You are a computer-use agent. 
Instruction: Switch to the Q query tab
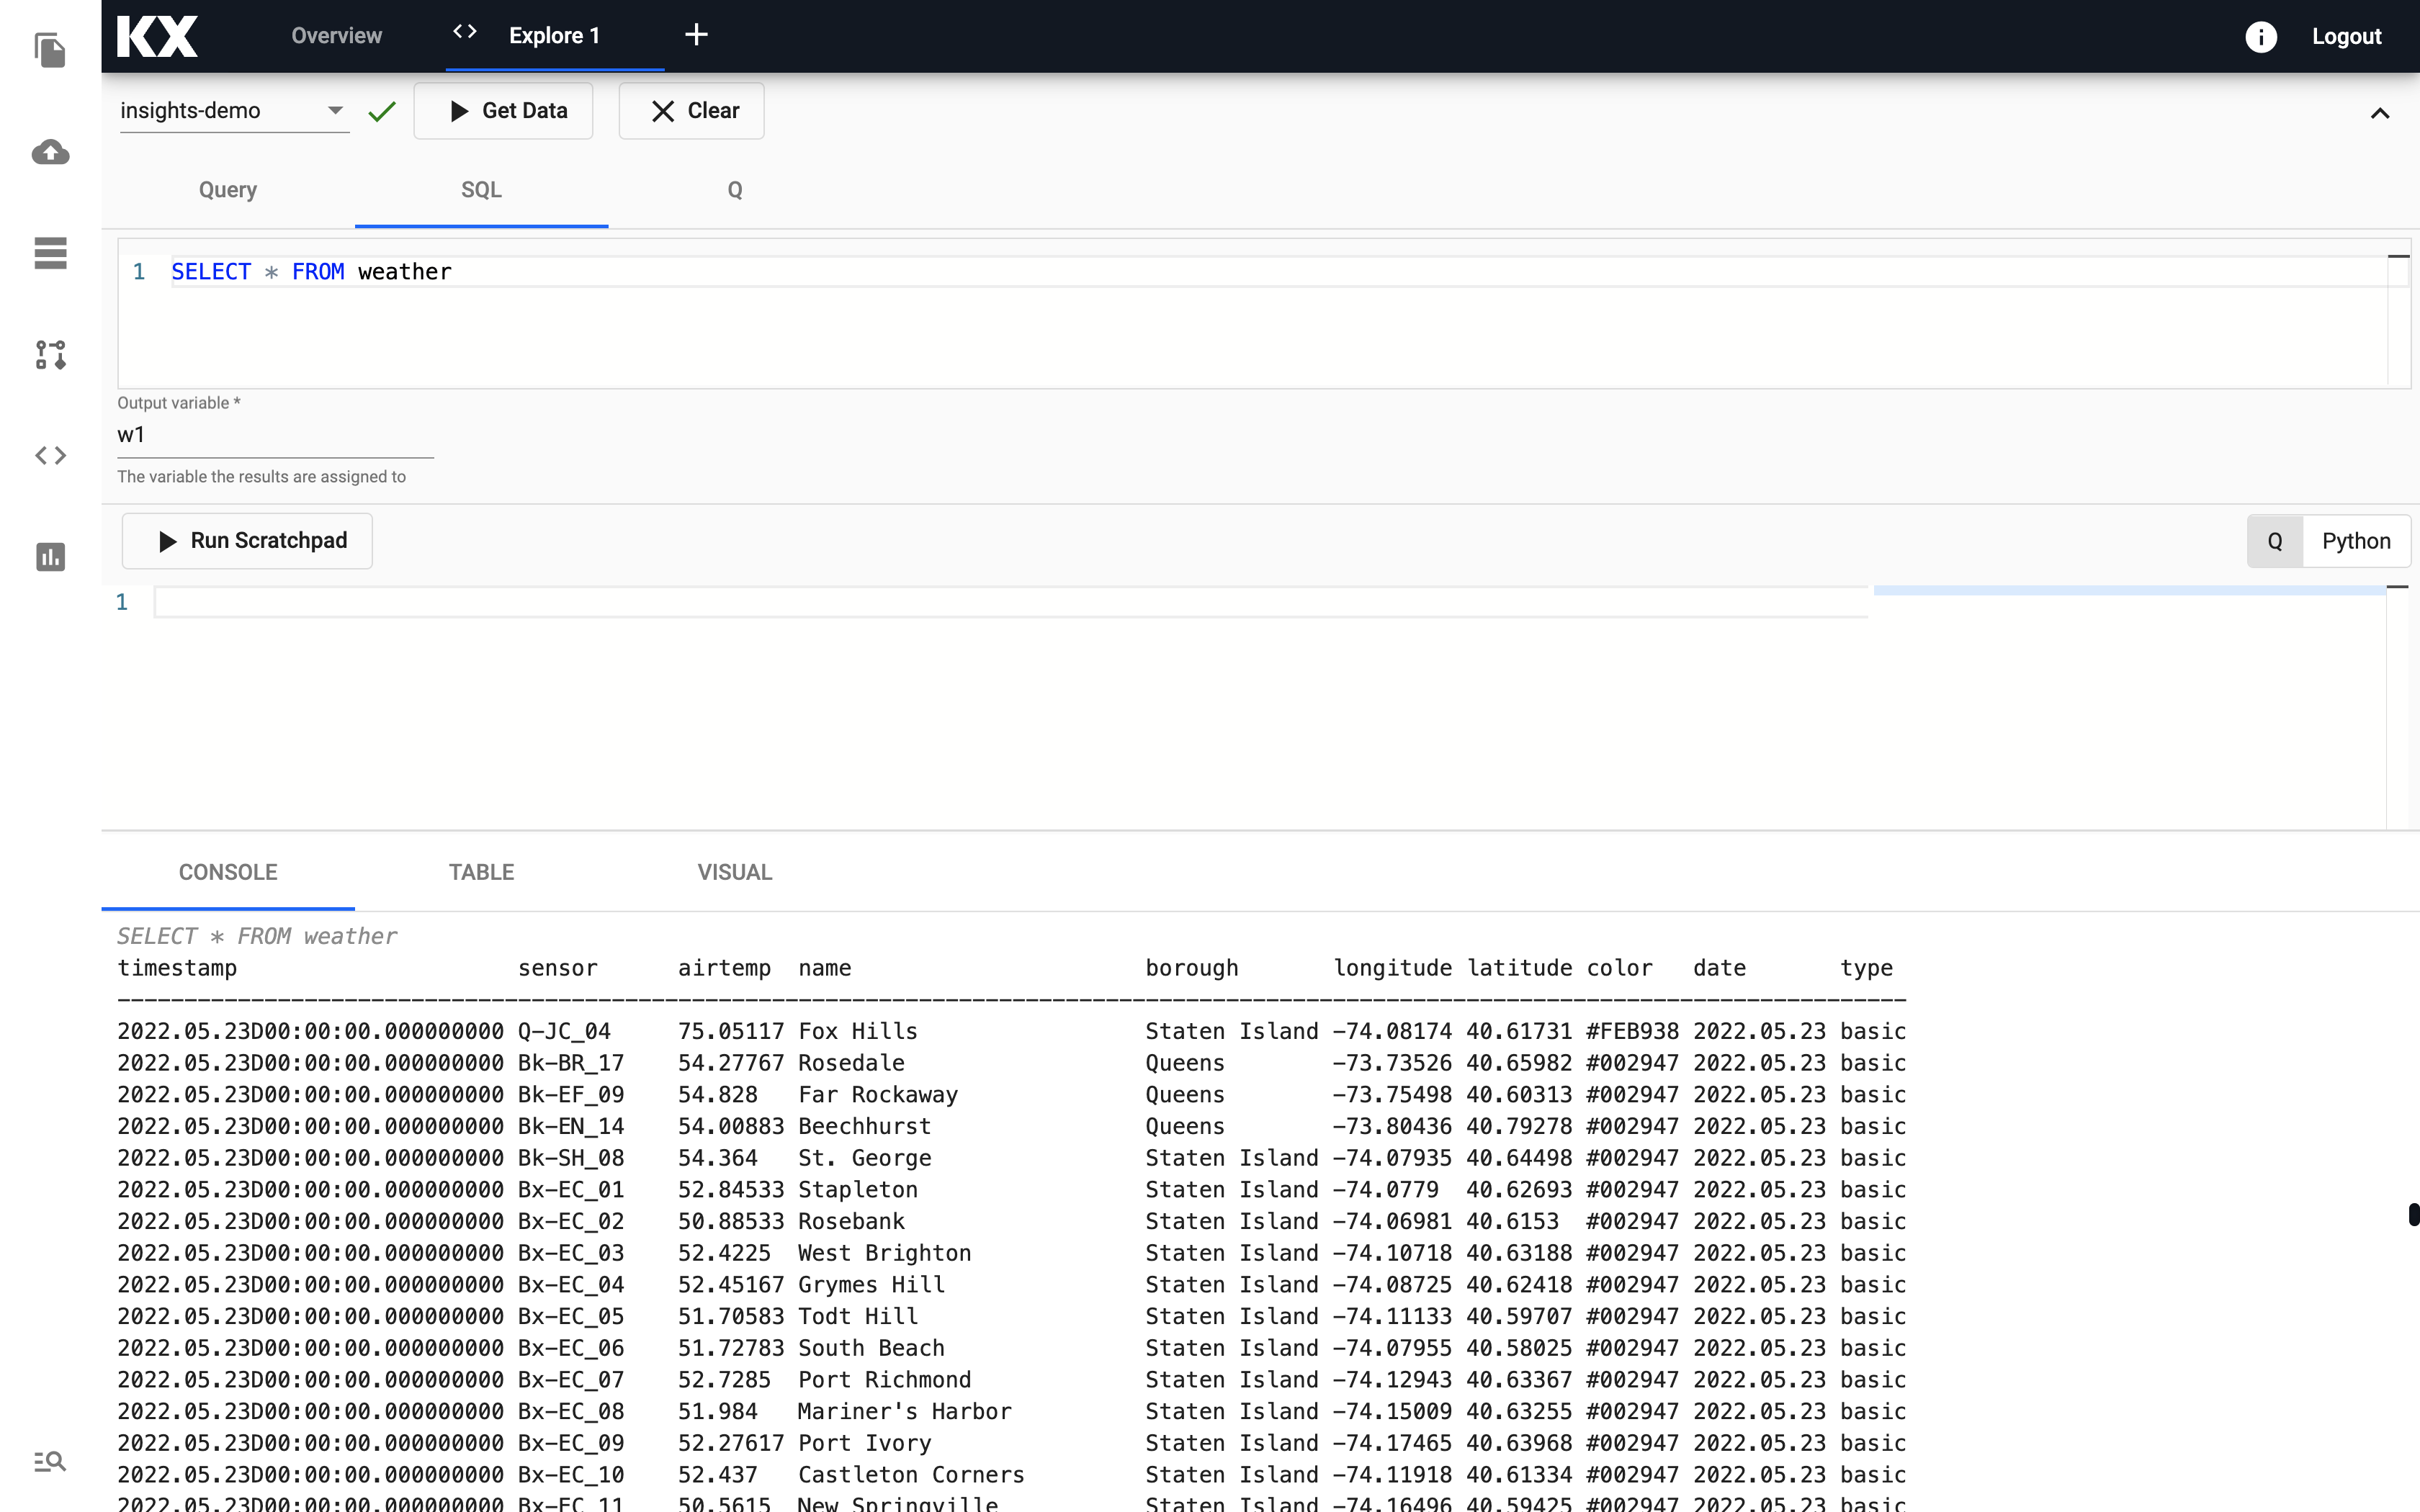[735, 190]
